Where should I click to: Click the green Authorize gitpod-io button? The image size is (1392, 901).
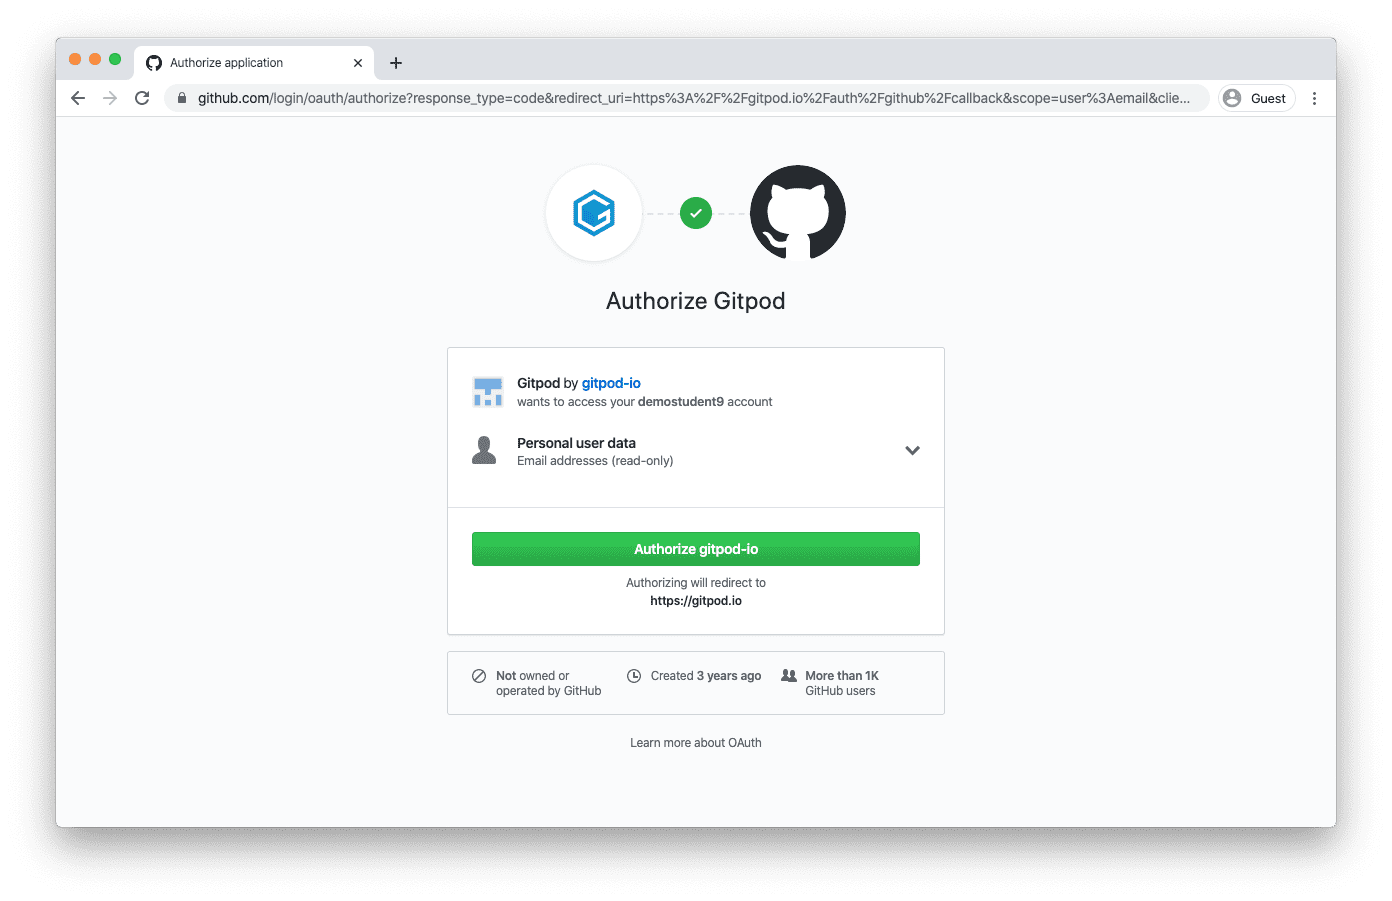point(696,549)
